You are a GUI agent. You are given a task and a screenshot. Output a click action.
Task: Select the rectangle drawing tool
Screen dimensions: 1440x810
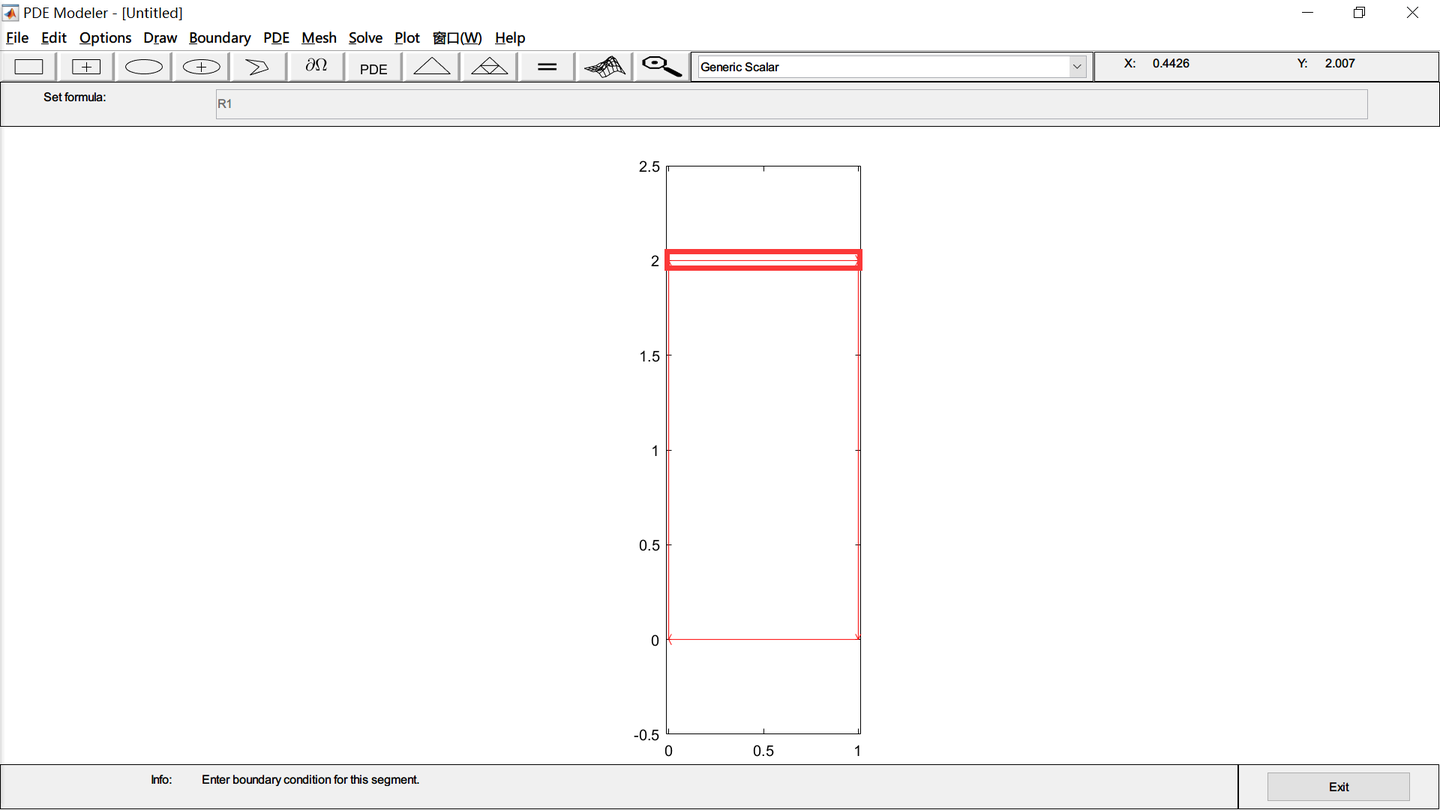[28, 65]
